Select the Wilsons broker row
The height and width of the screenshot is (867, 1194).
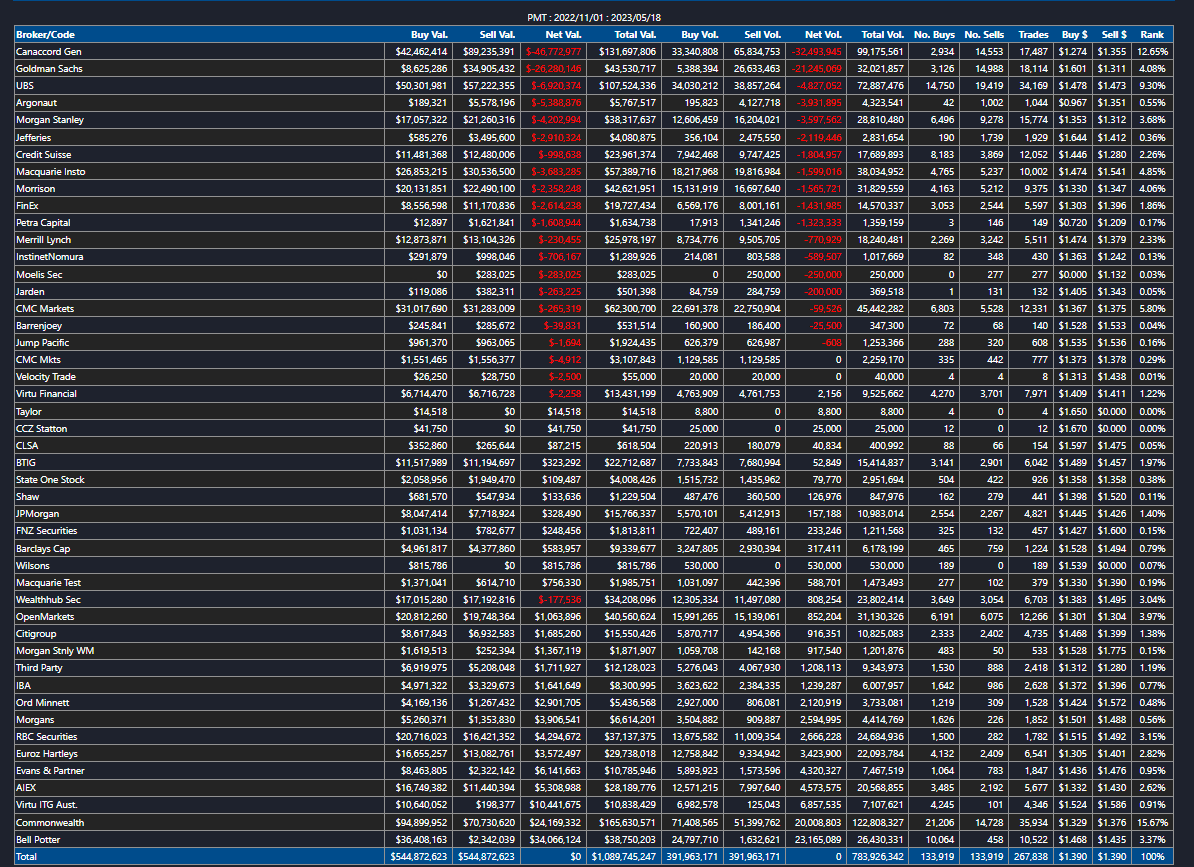click(594, 566)
